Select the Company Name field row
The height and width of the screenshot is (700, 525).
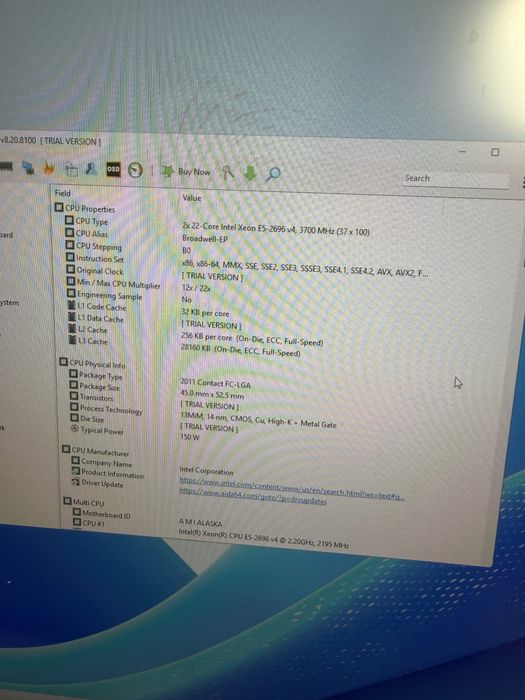102,463
